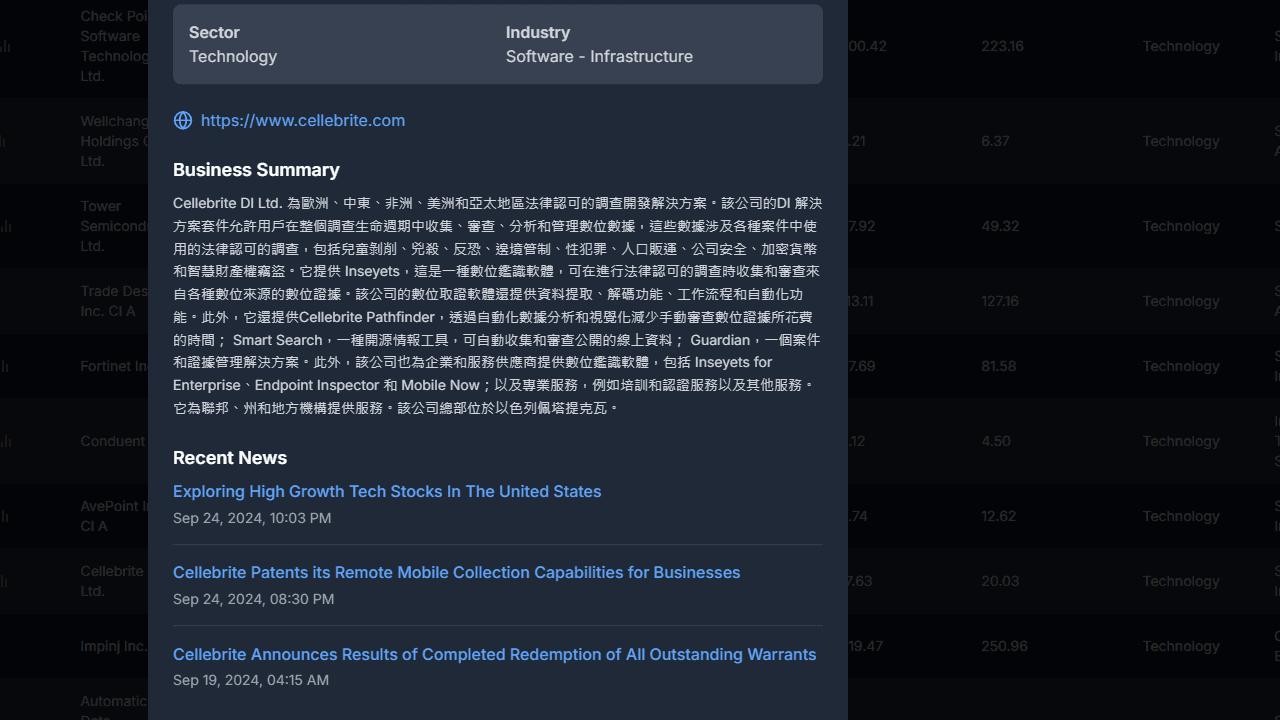
Task: Click the 'Recent News' heading
Action: [x=230, y=457]
